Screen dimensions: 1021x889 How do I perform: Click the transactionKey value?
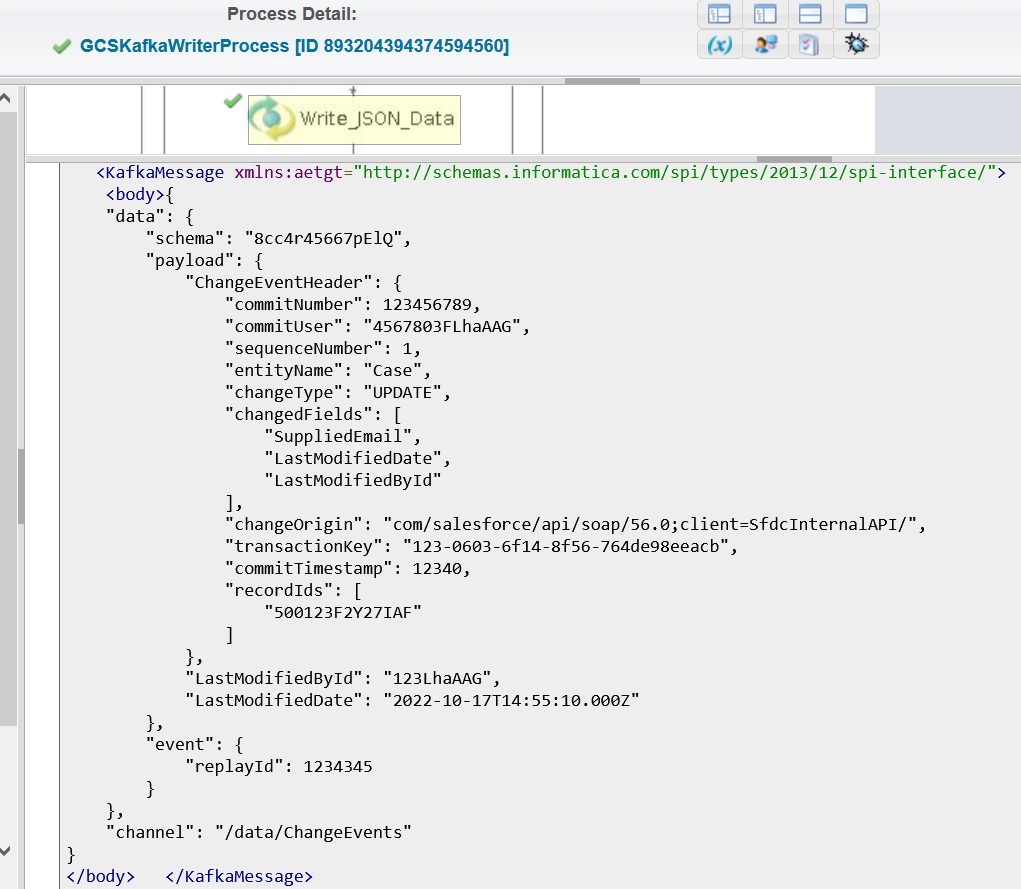point(566,546)
